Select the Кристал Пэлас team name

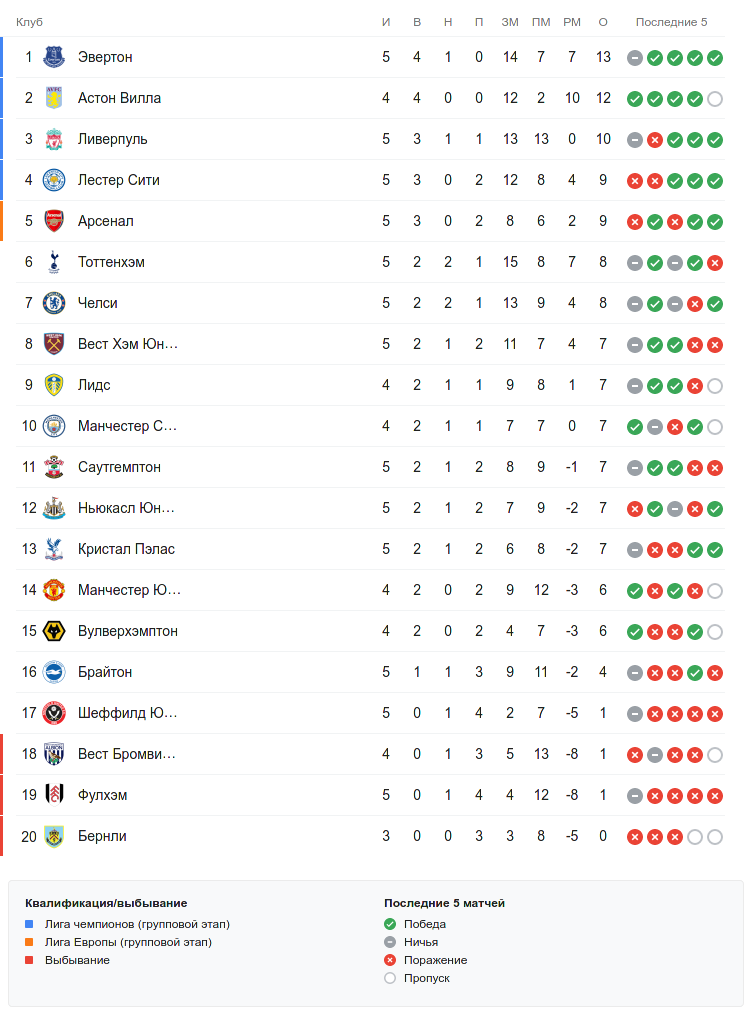(126, 549)
